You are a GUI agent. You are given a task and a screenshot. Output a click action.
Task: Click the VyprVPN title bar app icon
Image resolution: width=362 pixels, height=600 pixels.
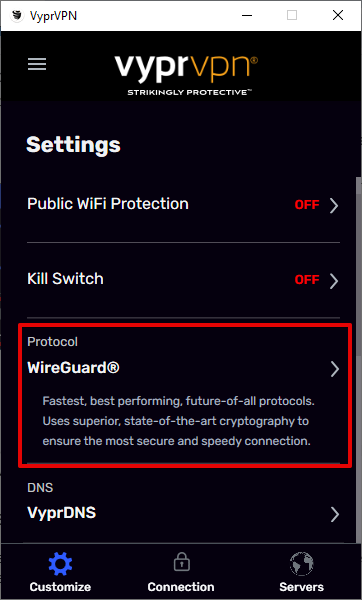[x=16, y=16]
